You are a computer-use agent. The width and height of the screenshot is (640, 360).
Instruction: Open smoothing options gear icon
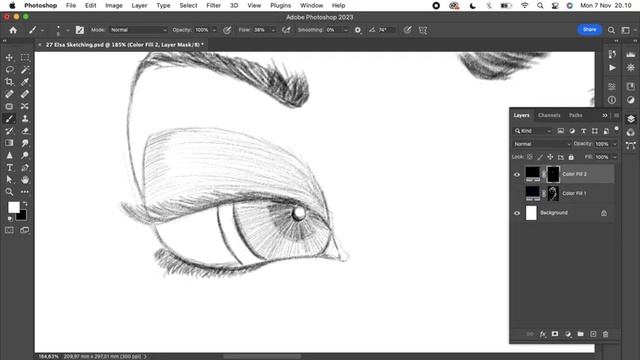pyautogui.click(x=358, y=30)
